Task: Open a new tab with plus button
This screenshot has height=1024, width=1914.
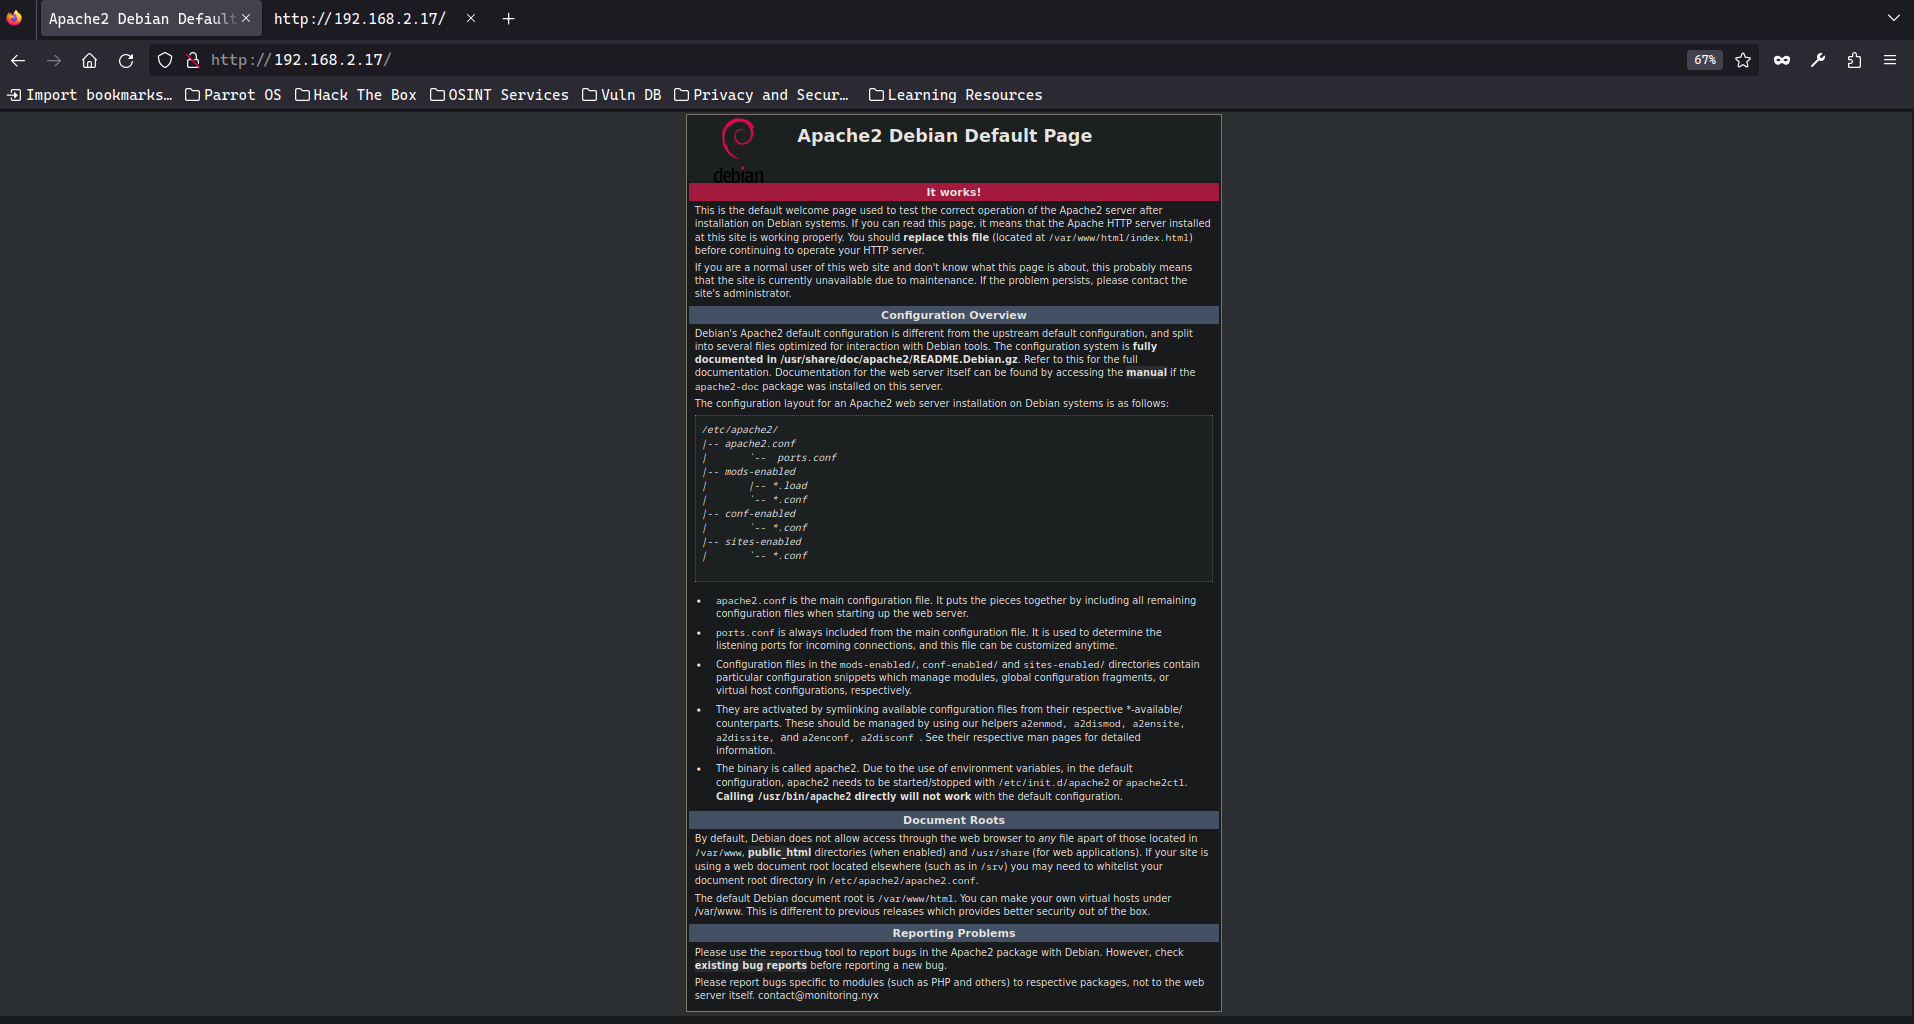Action: pos(508,18)
